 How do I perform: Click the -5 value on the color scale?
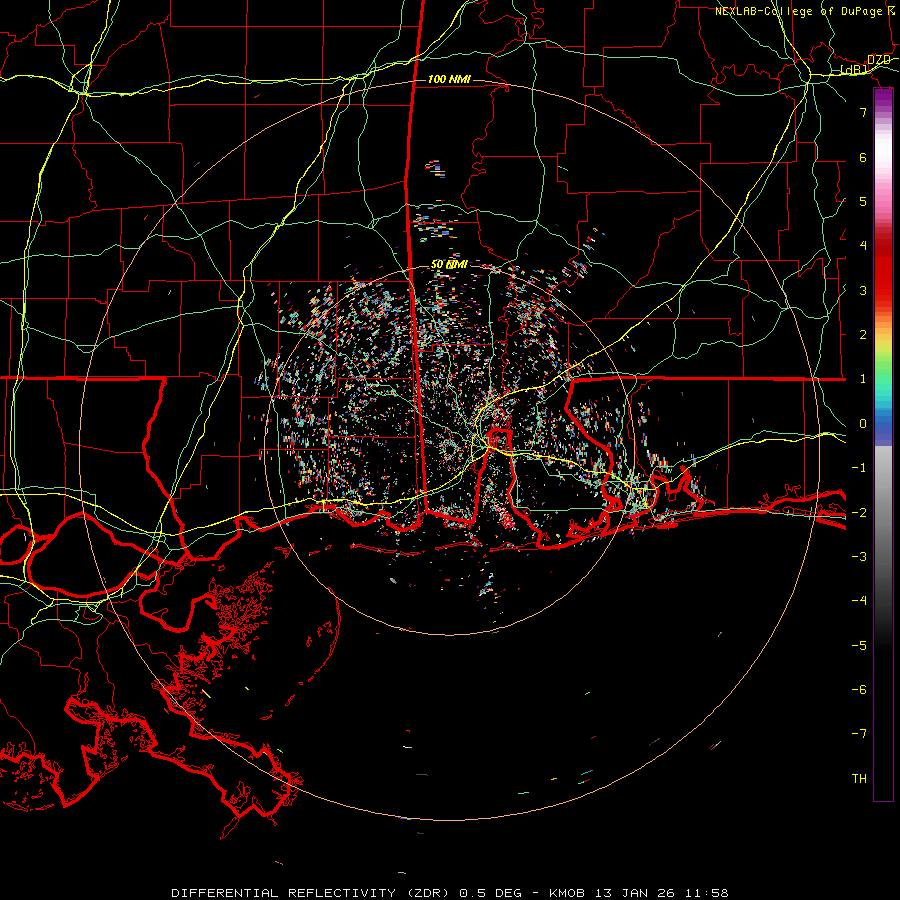click(859, 645)
